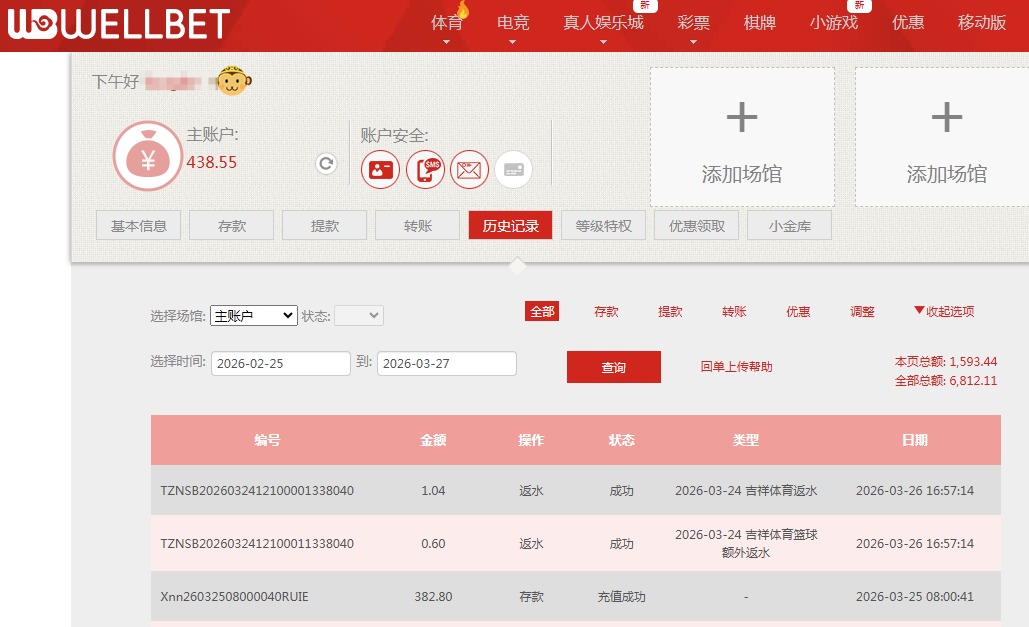1029x627 pixels.
Task: Open the ID verification security icon
Action: click(380, 169)
